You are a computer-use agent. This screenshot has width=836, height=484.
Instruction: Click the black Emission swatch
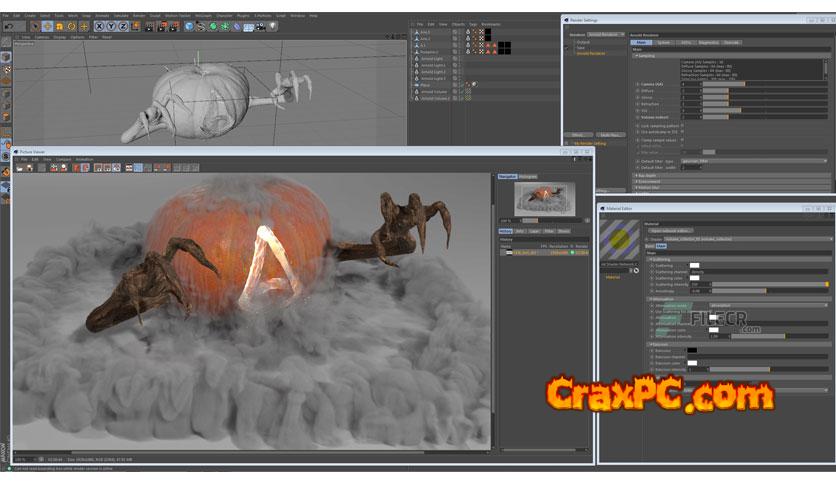[x=692, y=350]
